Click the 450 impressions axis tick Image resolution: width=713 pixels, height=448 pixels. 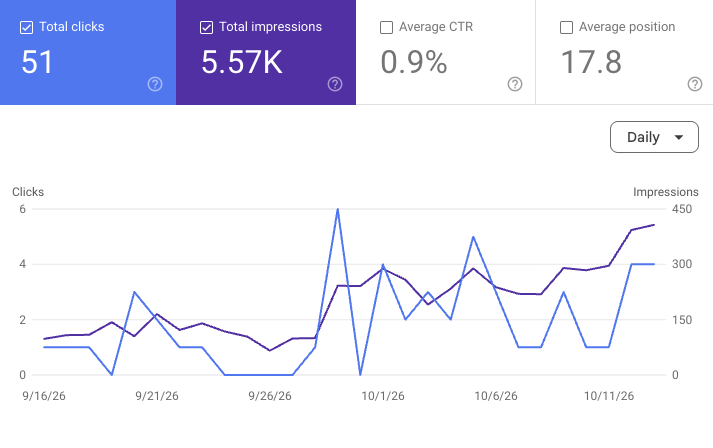point(682,209)
